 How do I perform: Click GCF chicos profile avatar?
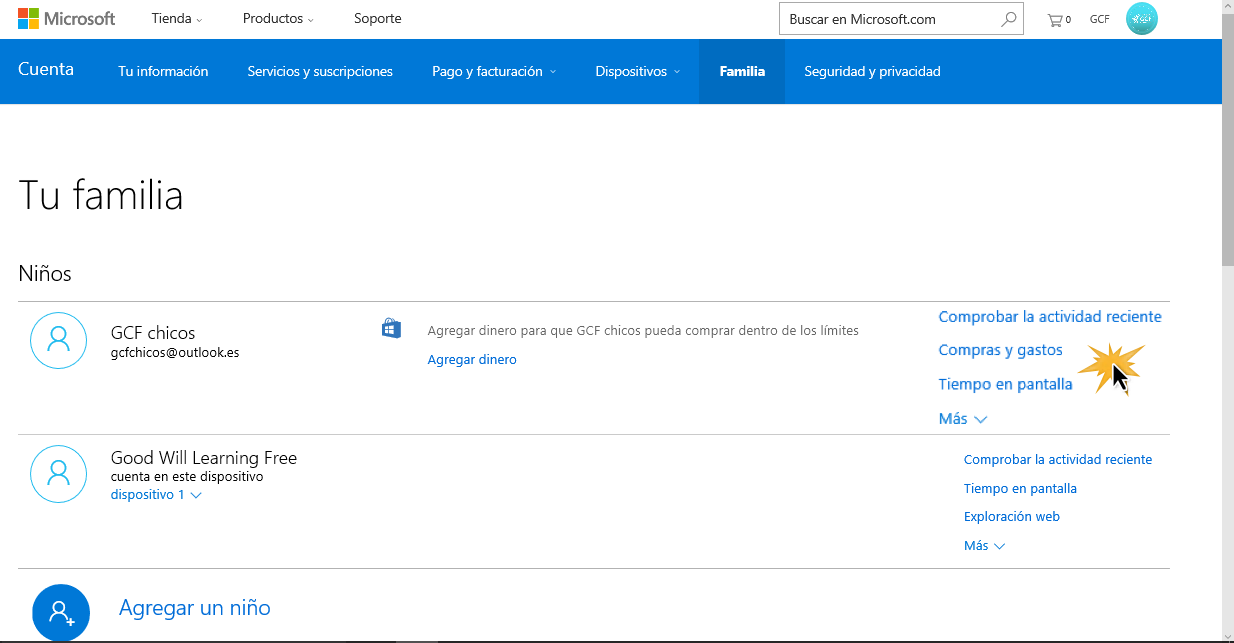coord(59,340)
